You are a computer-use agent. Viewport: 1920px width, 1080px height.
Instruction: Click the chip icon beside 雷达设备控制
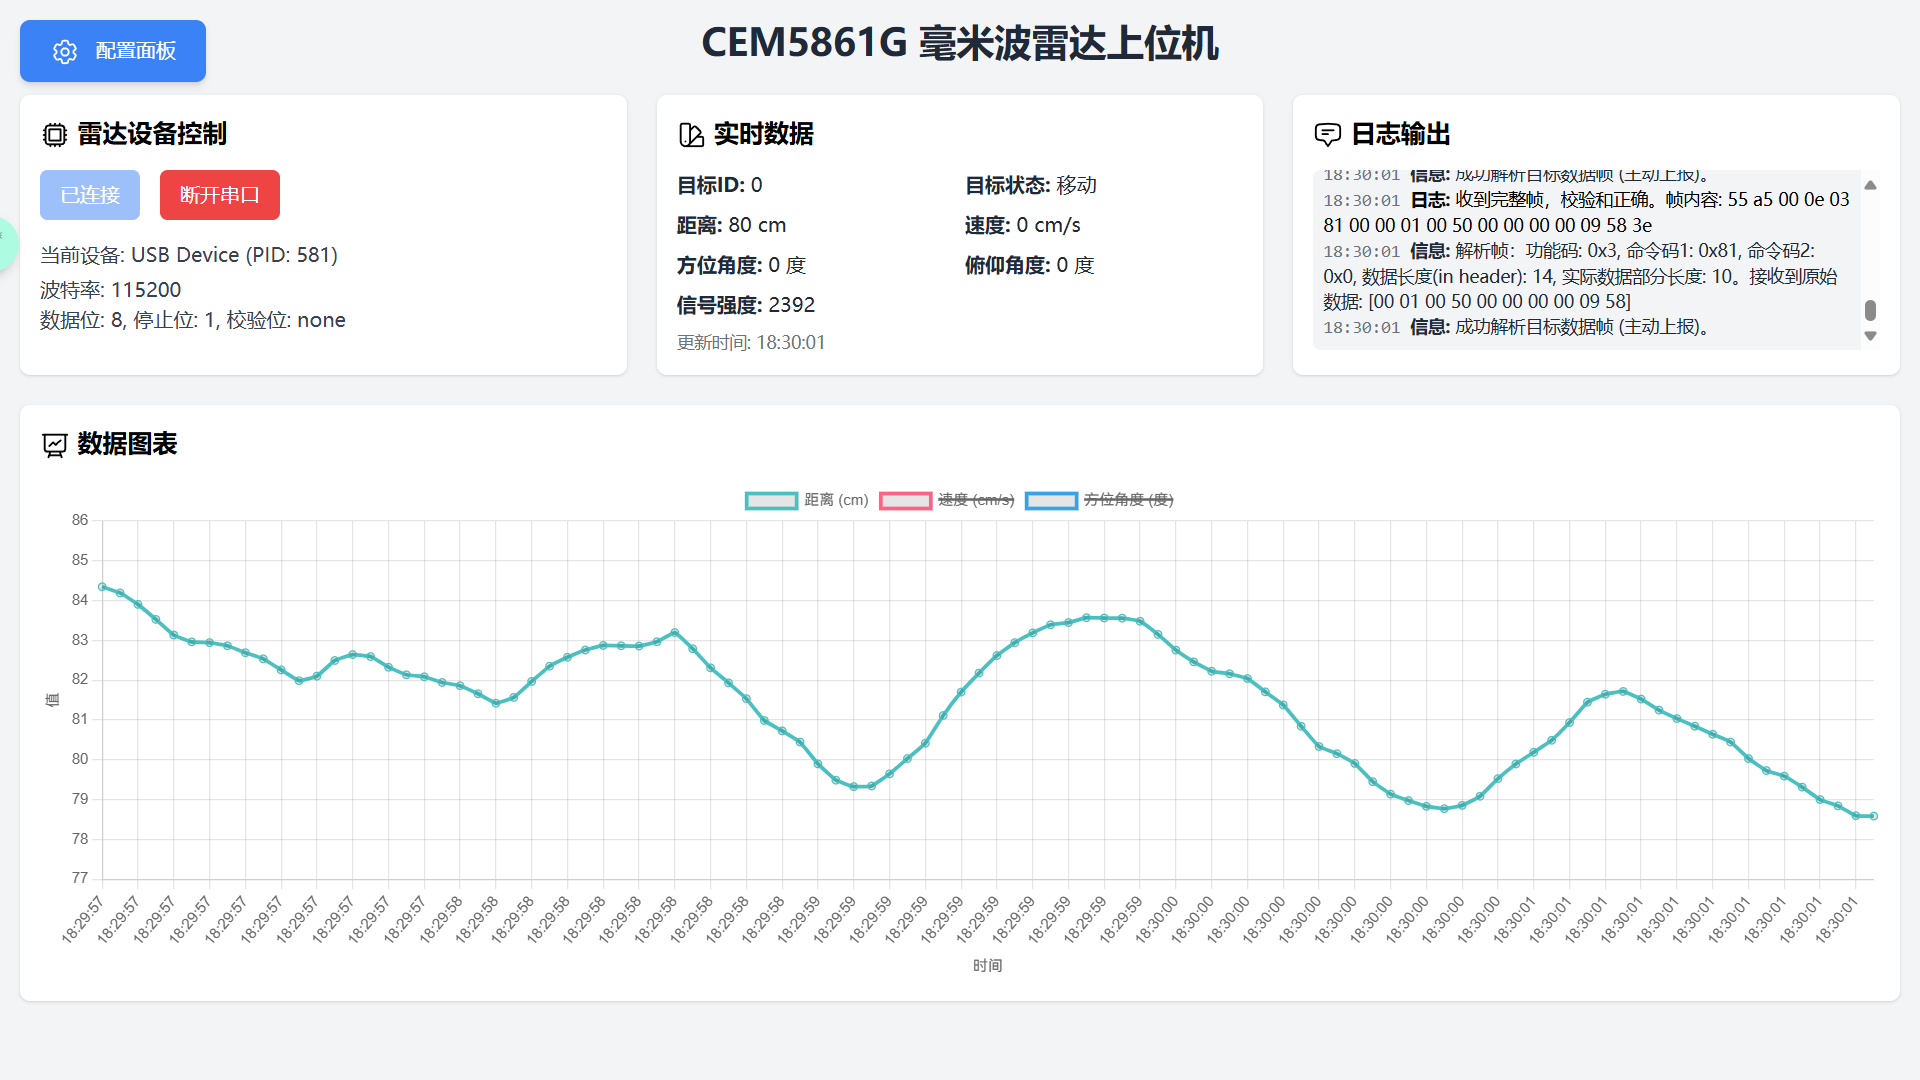[54, 135]
